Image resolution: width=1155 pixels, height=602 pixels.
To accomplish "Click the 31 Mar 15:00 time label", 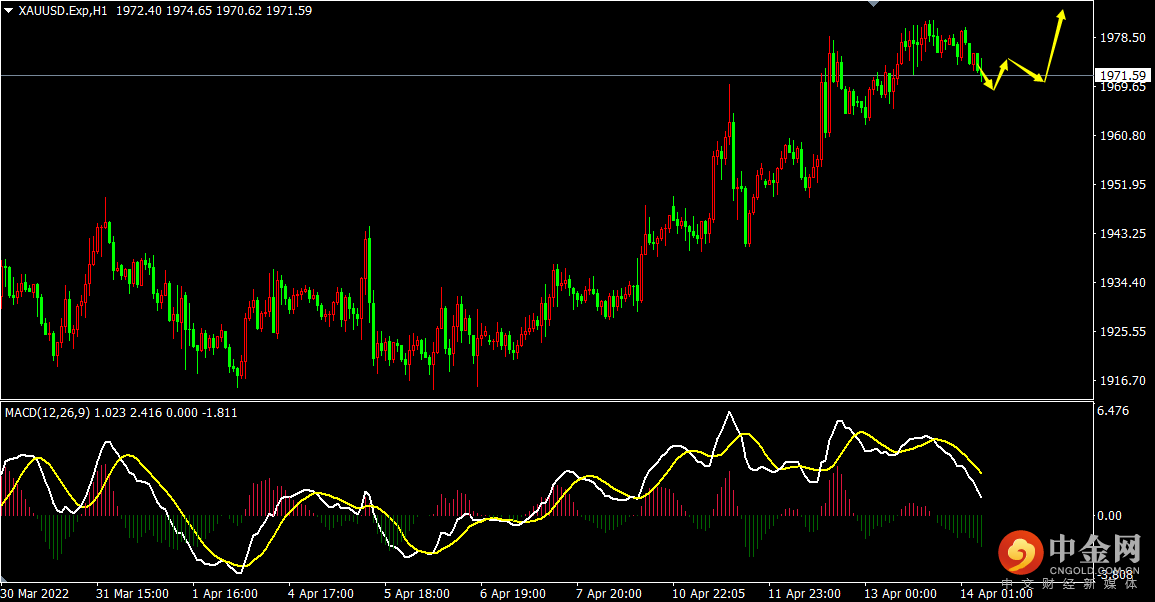I will (133, 594).
